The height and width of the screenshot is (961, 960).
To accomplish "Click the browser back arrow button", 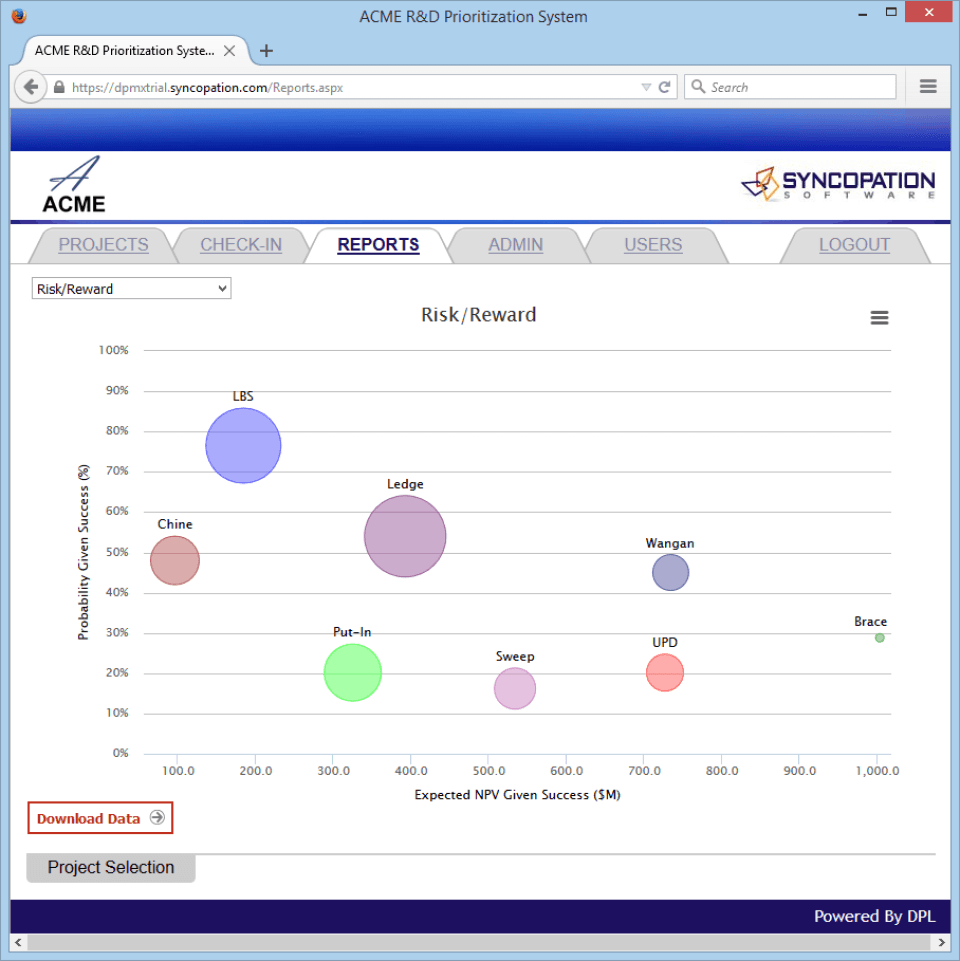I will (31, 87).
